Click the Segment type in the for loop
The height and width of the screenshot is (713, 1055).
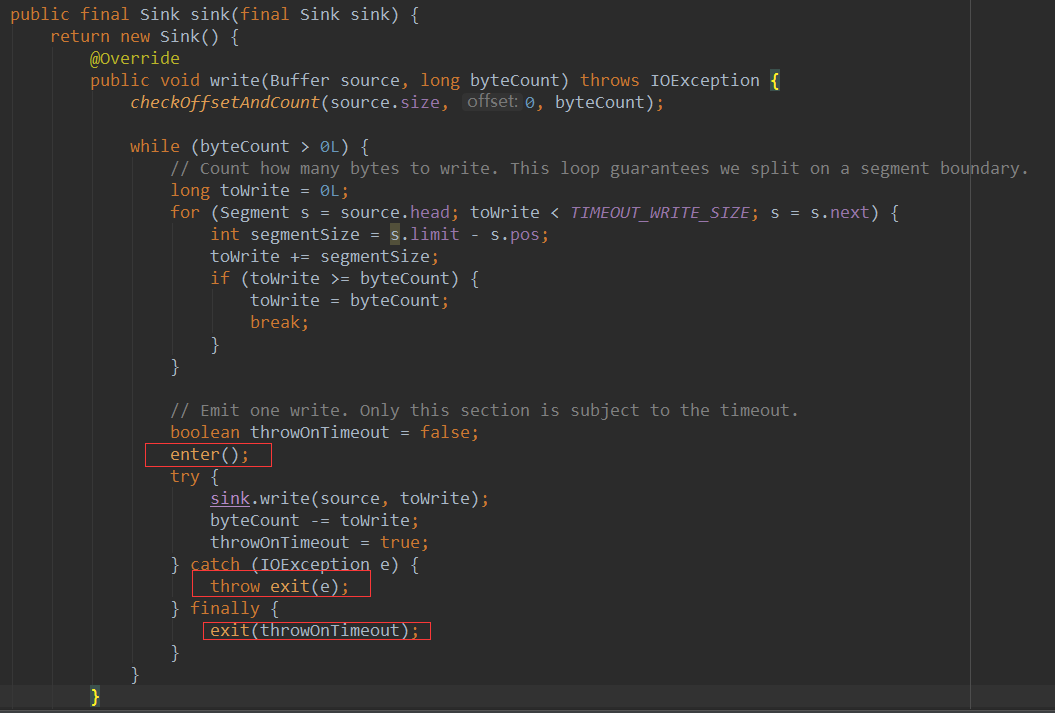pyautogui.click(x=254, y=213)
